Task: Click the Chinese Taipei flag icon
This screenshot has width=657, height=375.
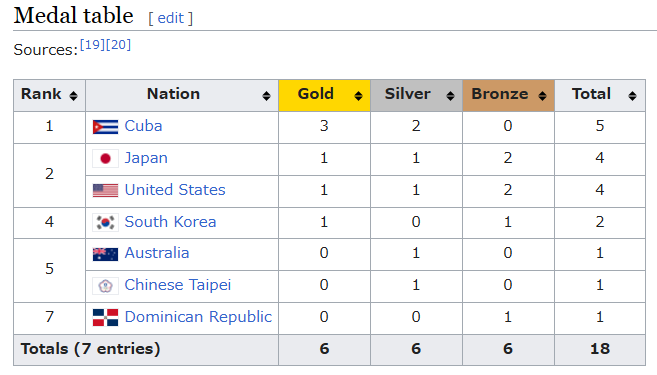Action: tap(105, 286)
